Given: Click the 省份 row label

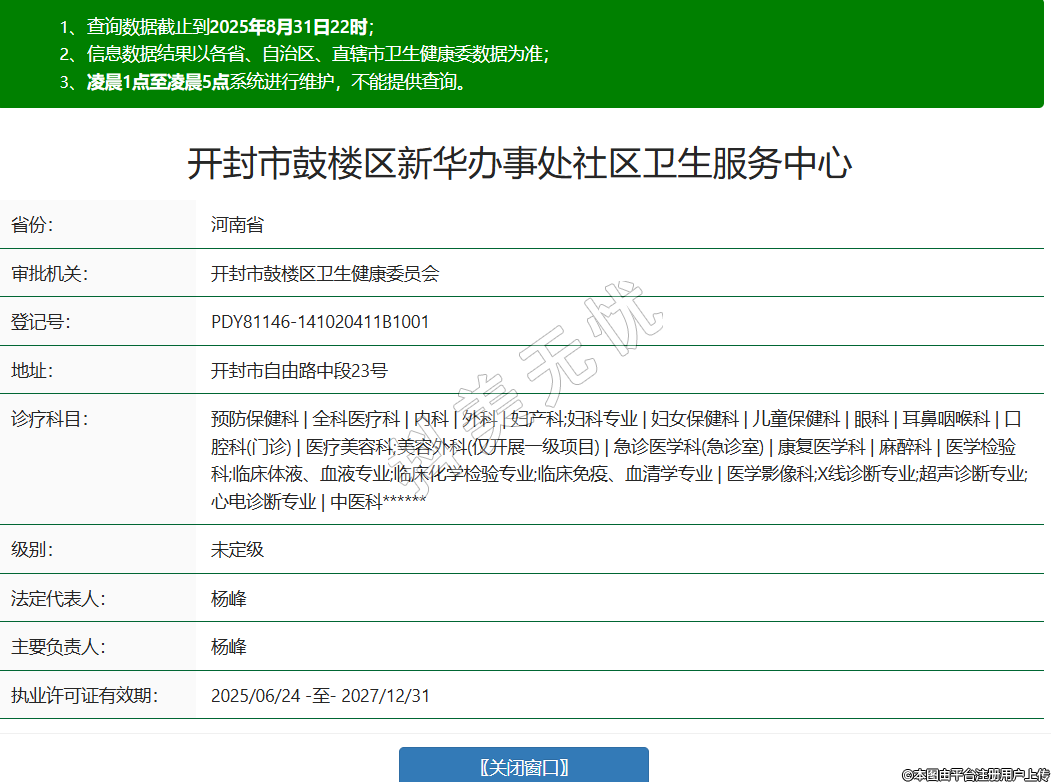Looking at the screenshot, I should coord(32,225).
